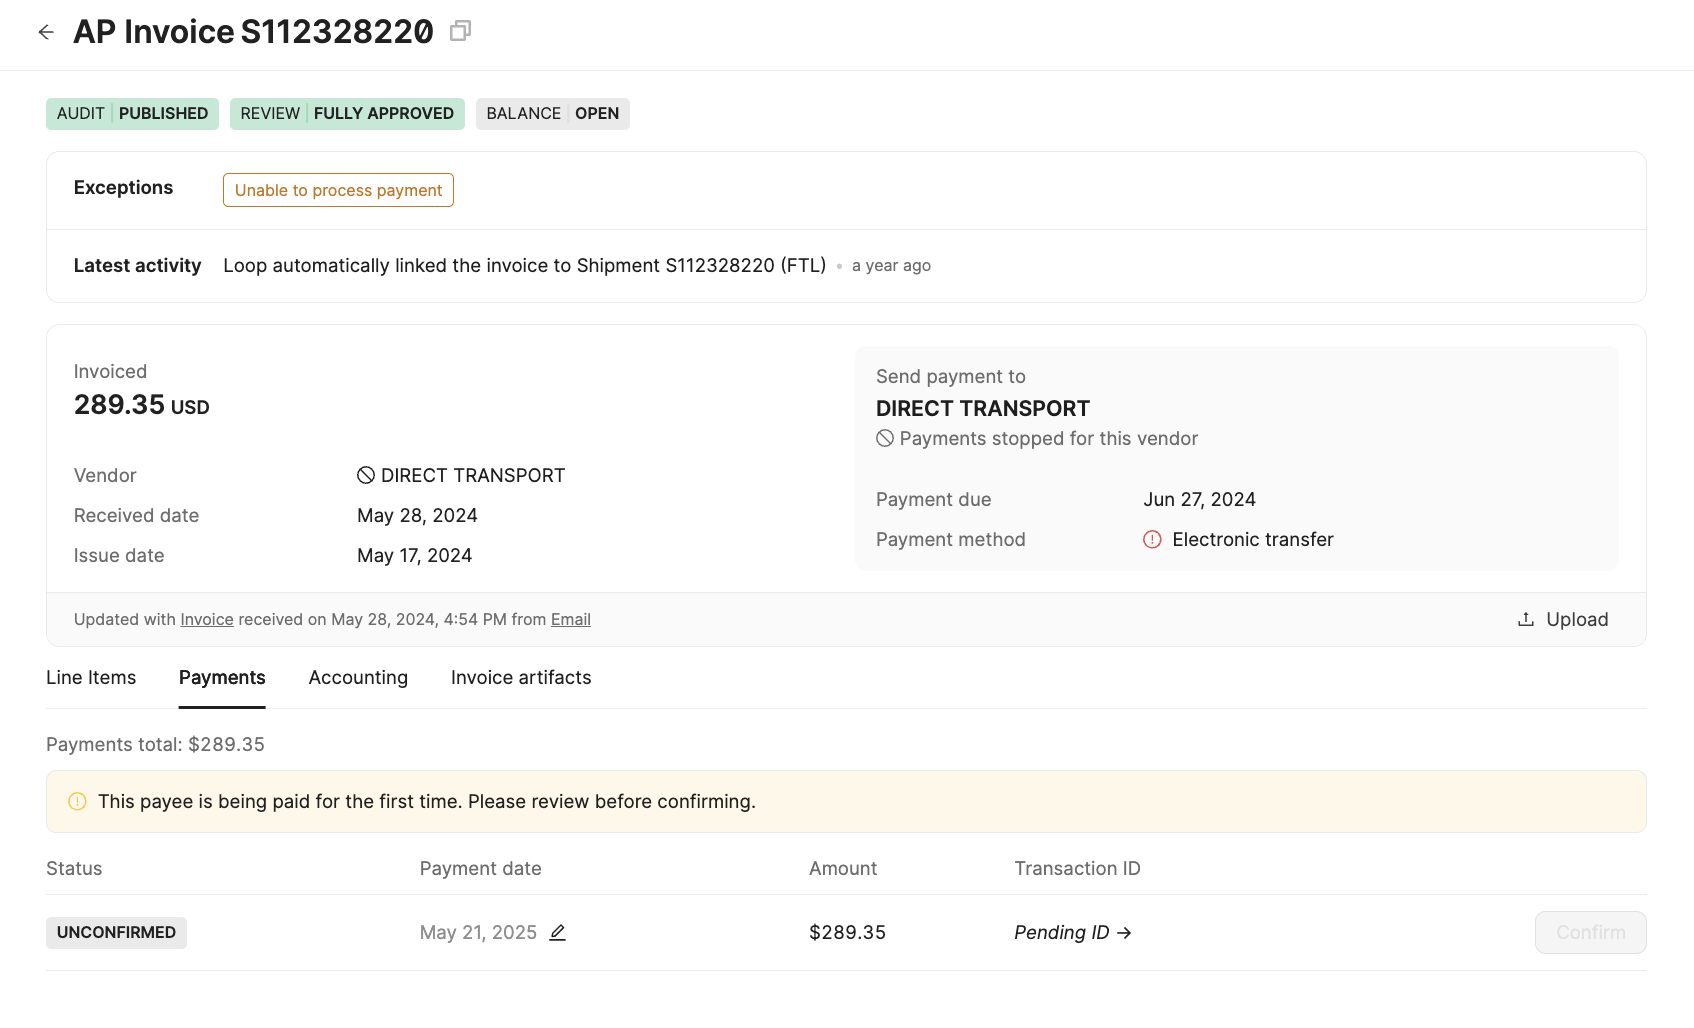The width and height of the screenshot is (1694, 1028).
Task: Click the blocked icon beside the DIRECT TRANSPORT vendor
Action: (366, 475)
